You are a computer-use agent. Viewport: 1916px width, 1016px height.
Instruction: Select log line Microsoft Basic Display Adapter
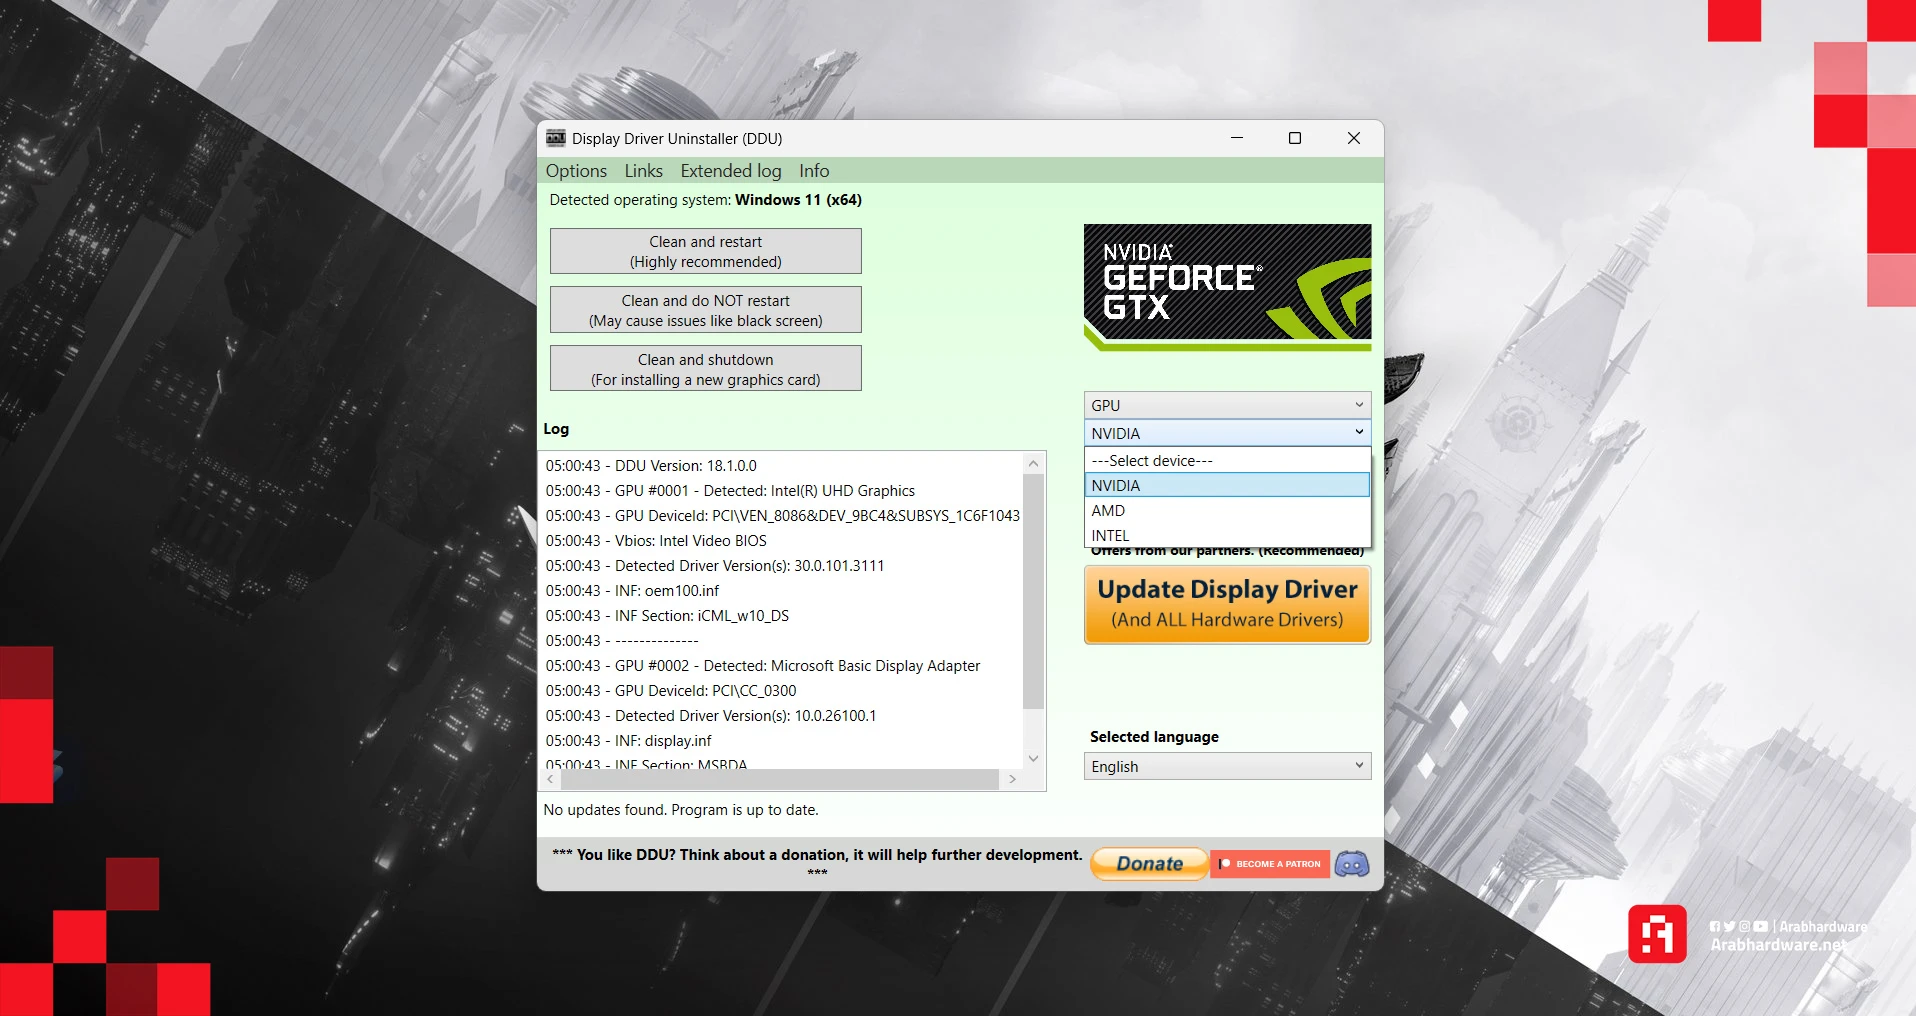763,665
